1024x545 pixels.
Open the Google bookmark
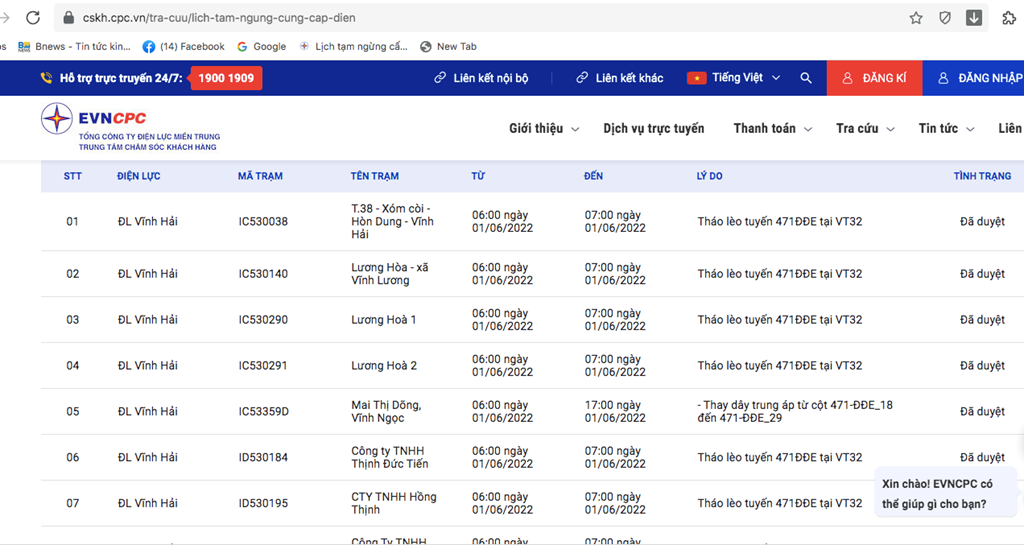261,46
